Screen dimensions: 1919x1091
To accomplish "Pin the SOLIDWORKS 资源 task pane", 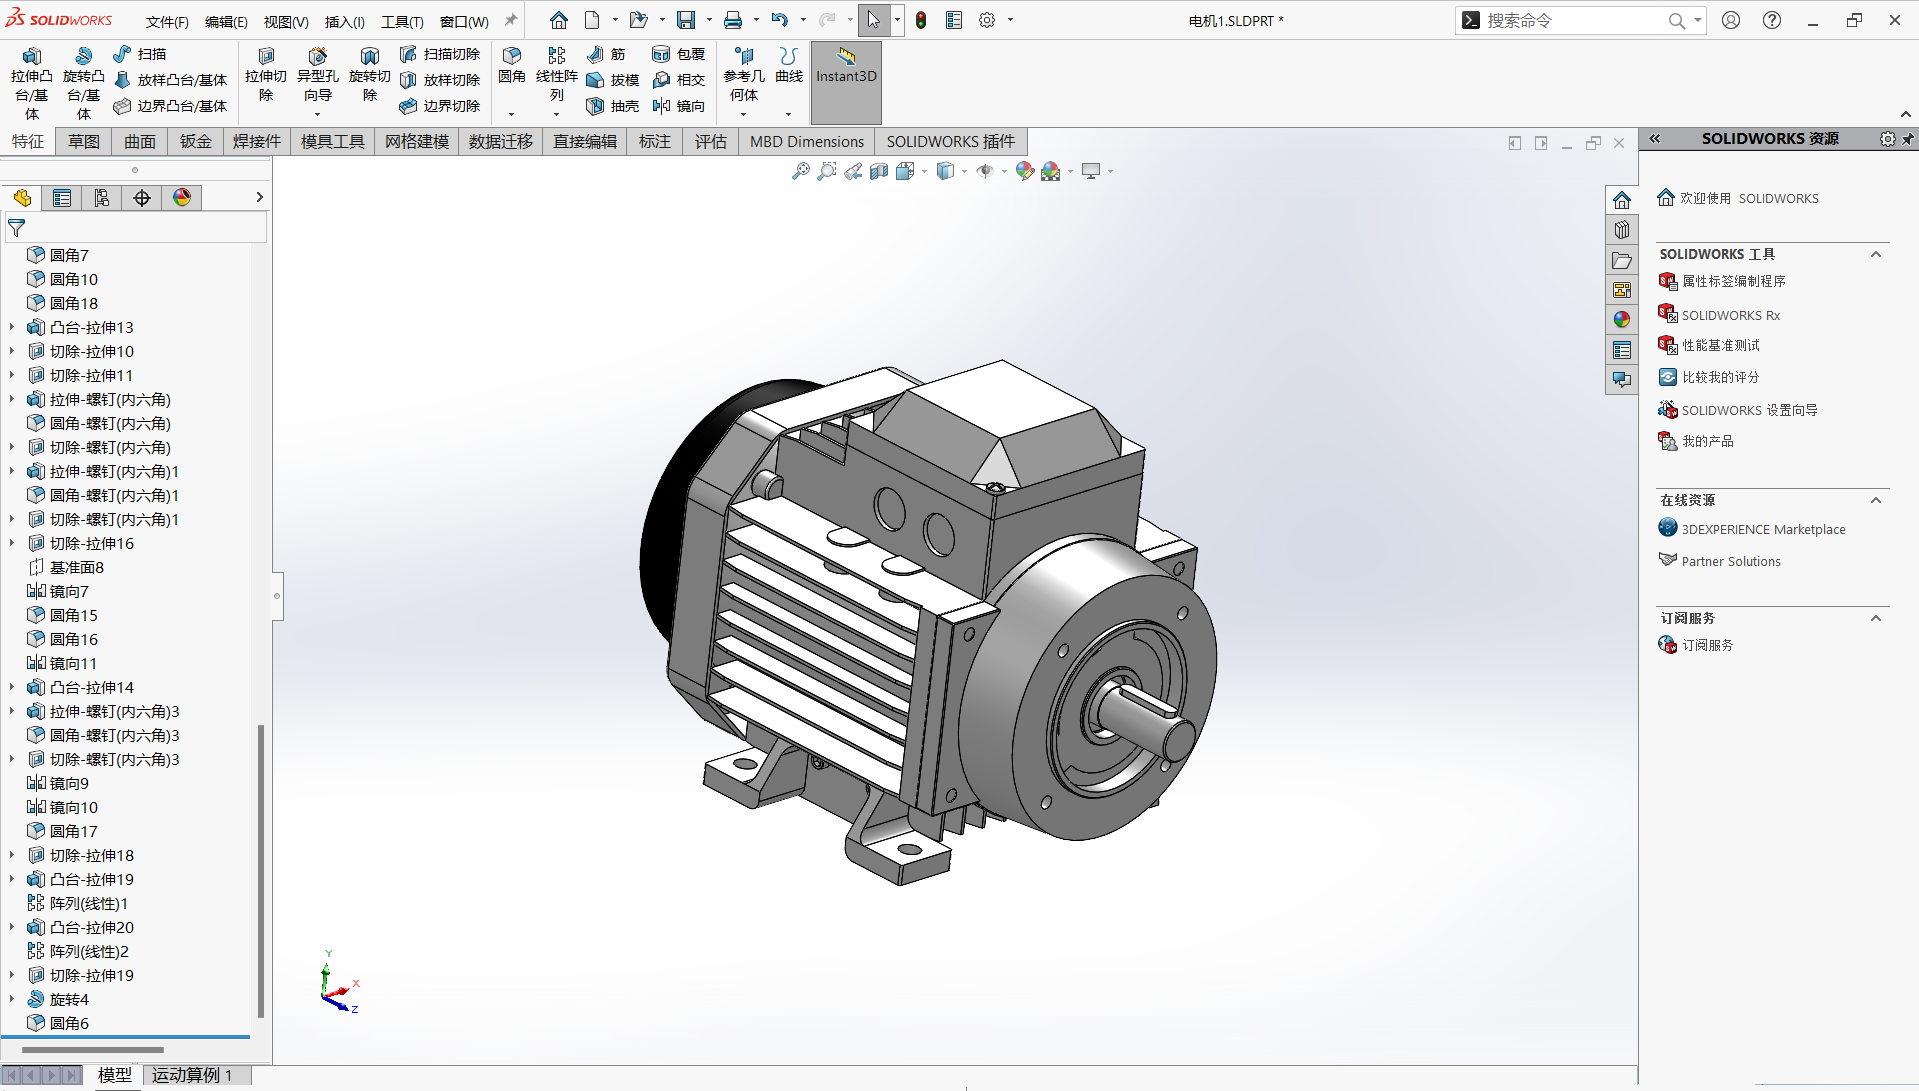I will click(1908, 139).
